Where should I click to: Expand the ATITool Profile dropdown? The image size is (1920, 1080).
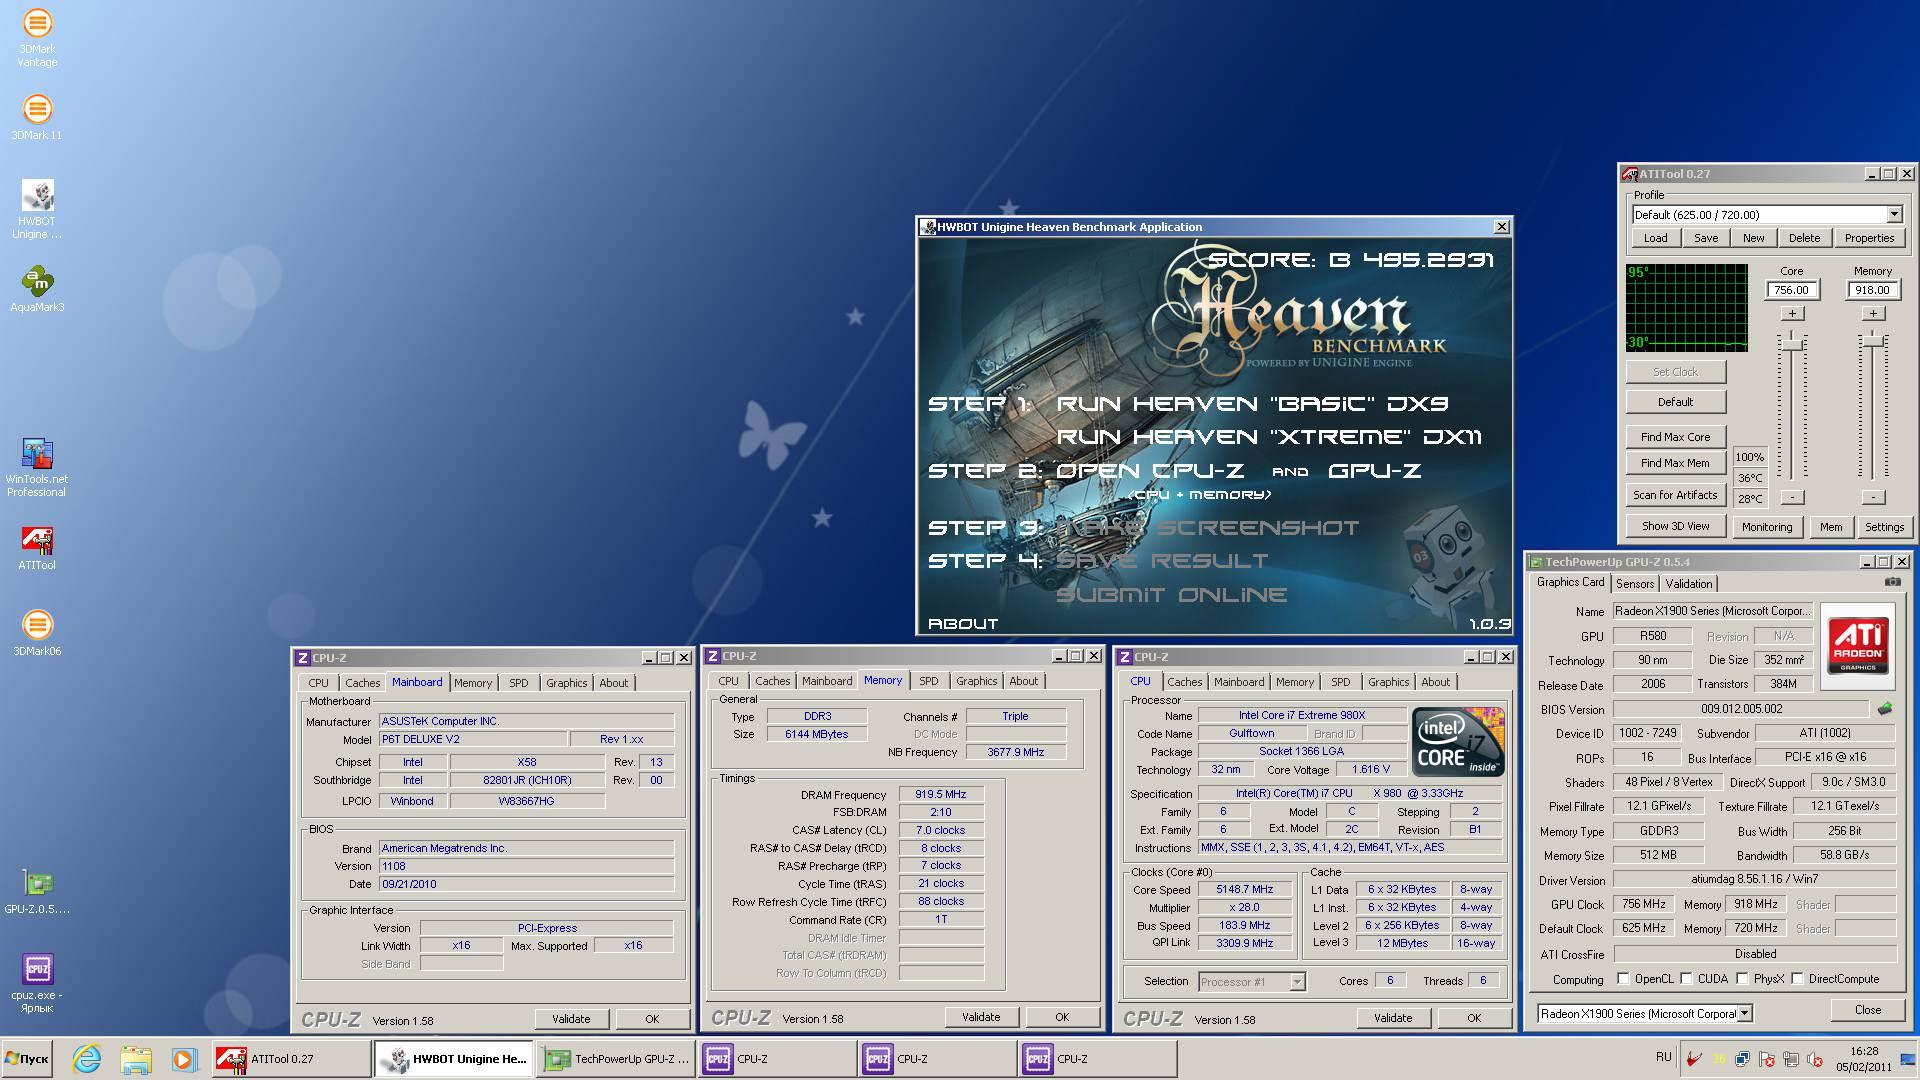point(1894,215)
